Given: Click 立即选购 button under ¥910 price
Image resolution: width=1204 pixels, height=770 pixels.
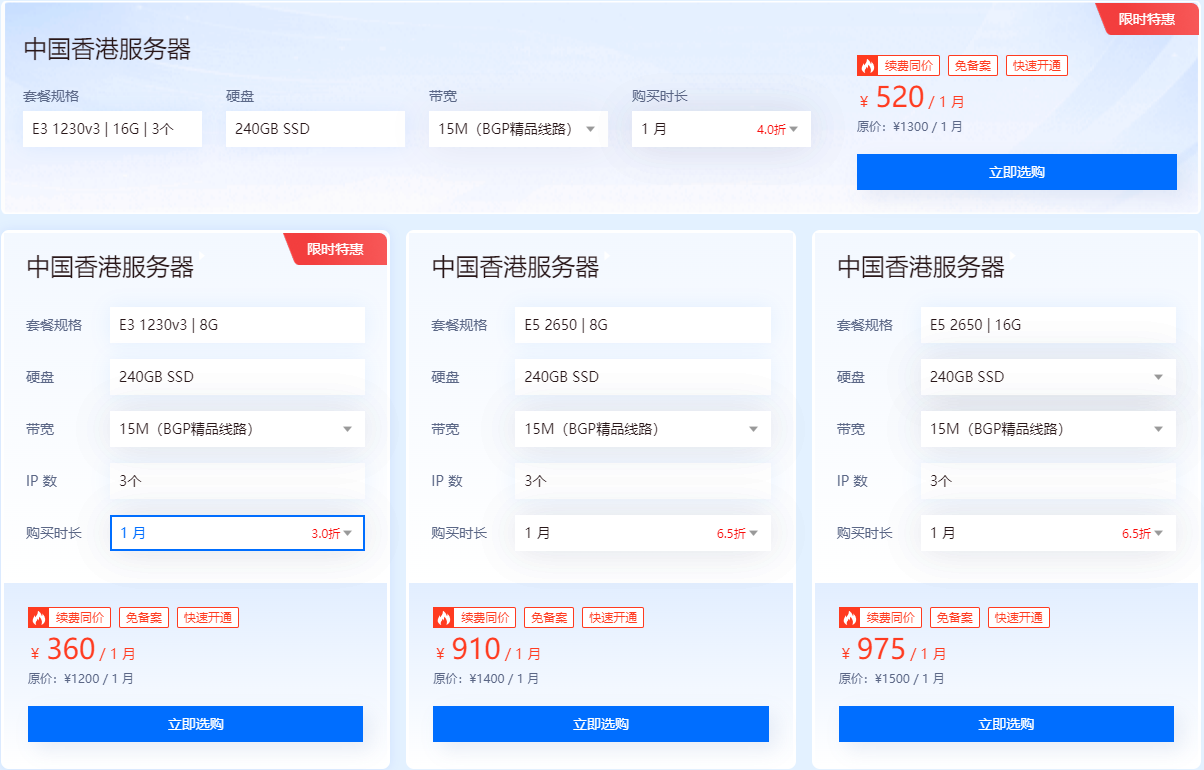Looking at the screenshot, I should tap(601, 724).
